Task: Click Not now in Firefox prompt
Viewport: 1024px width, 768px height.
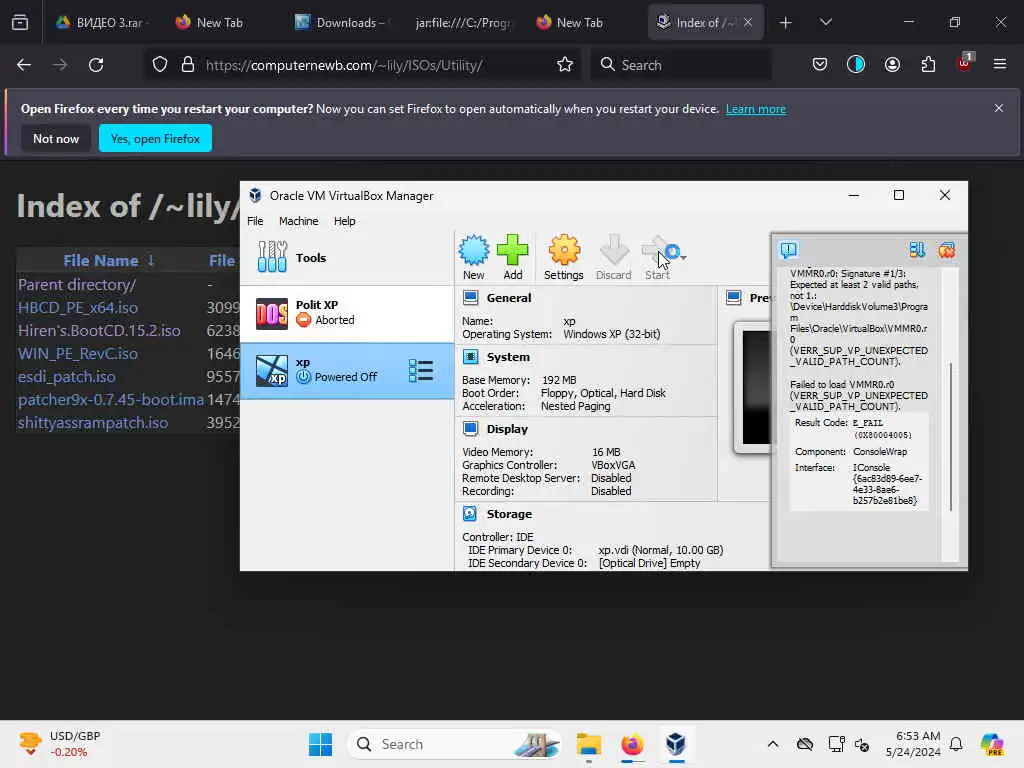Action: pyautogui.click(x=56, y=138)
